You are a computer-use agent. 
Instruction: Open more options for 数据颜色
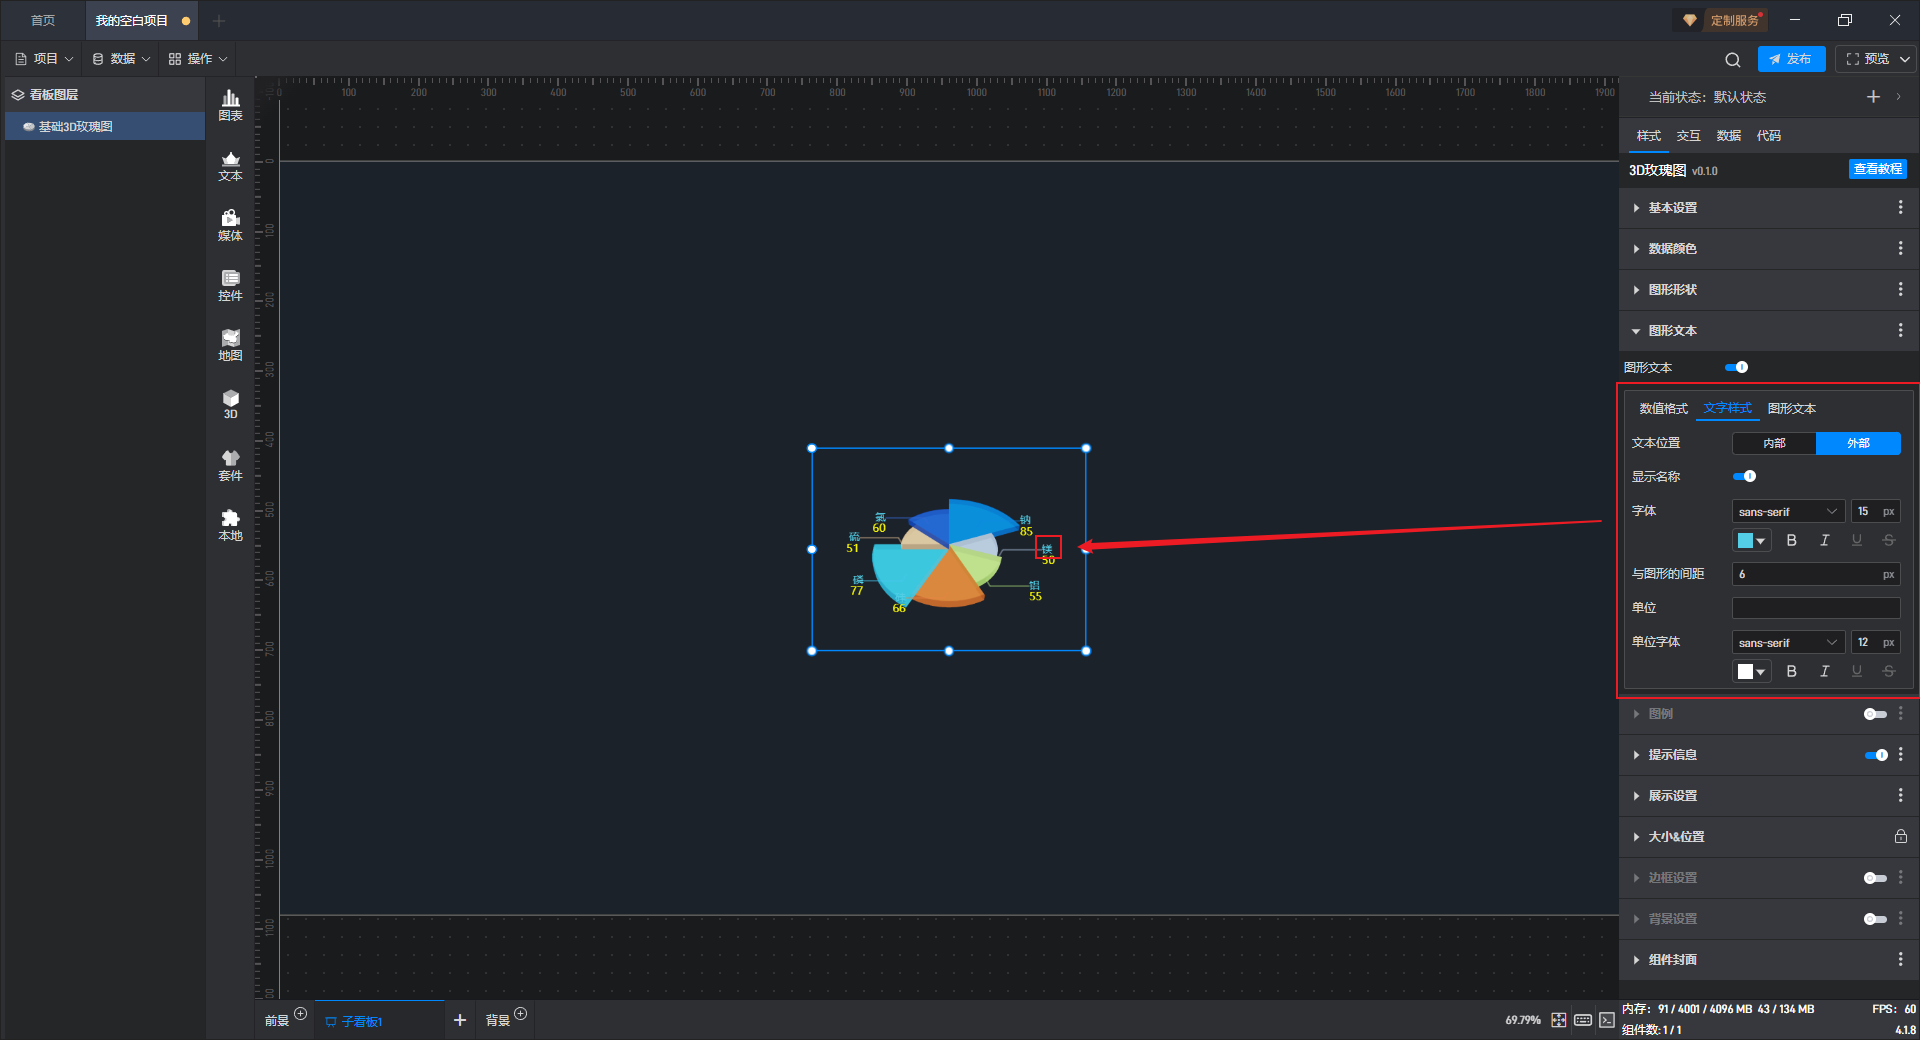[1900, 248]
